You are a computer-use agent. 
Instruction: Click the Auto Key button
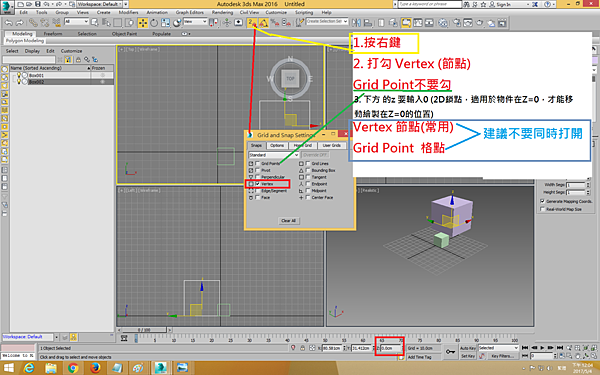point(468,348)
